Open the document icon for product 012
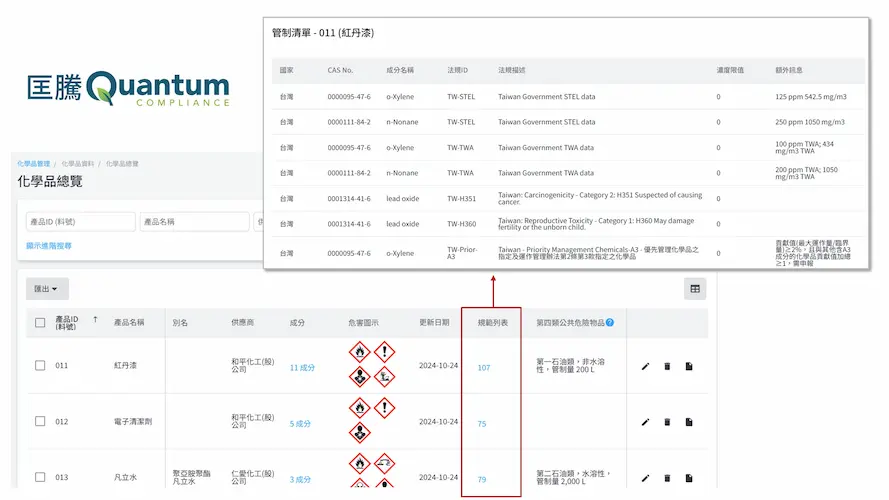Viewport: 889px width, 500px height. tap(689, 422)
